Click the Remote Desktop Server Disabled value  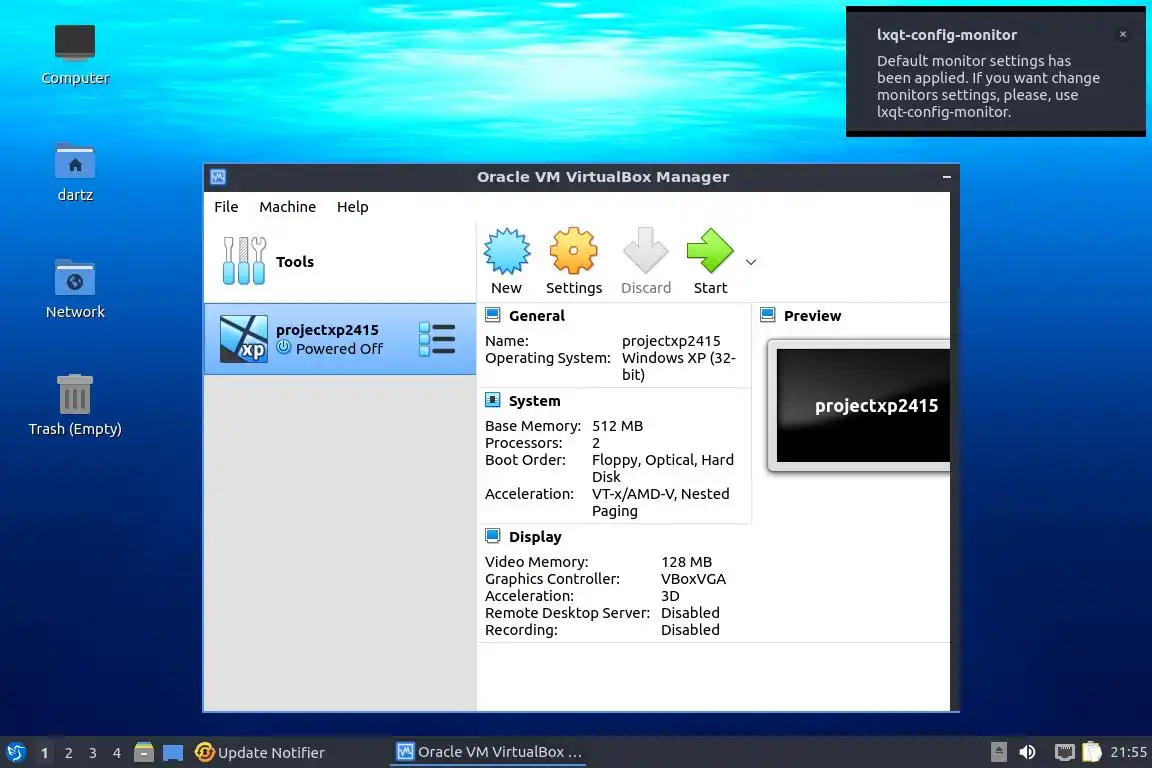point(690,612)
